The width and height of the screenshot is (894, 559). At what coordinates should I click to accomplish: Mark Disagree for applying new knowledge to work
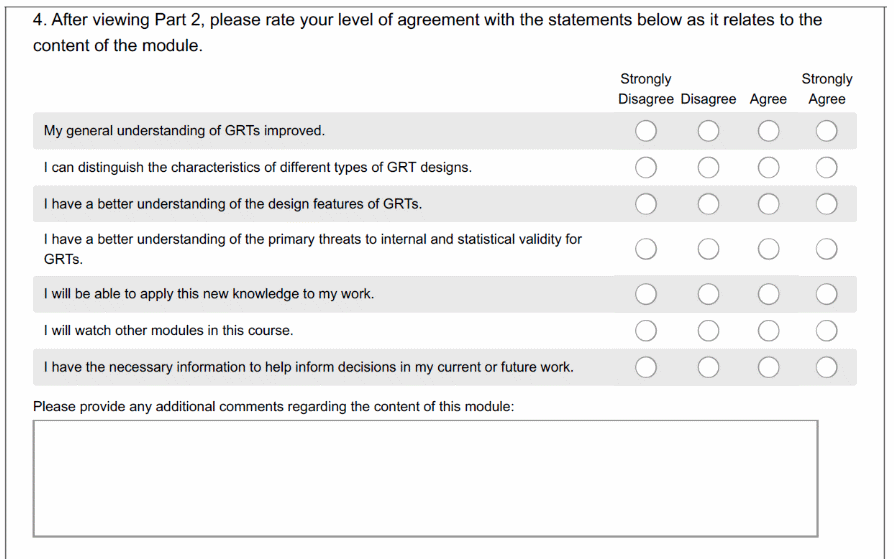point(708,294)
